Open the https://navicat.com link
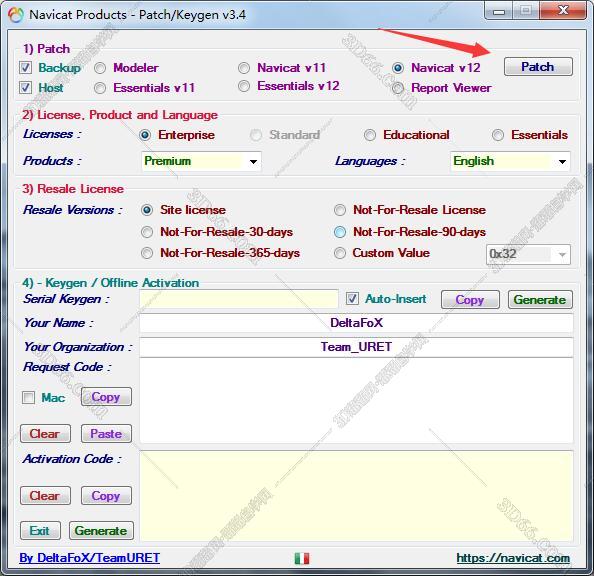The image size is (594, 576). click(x=513, y=558)
